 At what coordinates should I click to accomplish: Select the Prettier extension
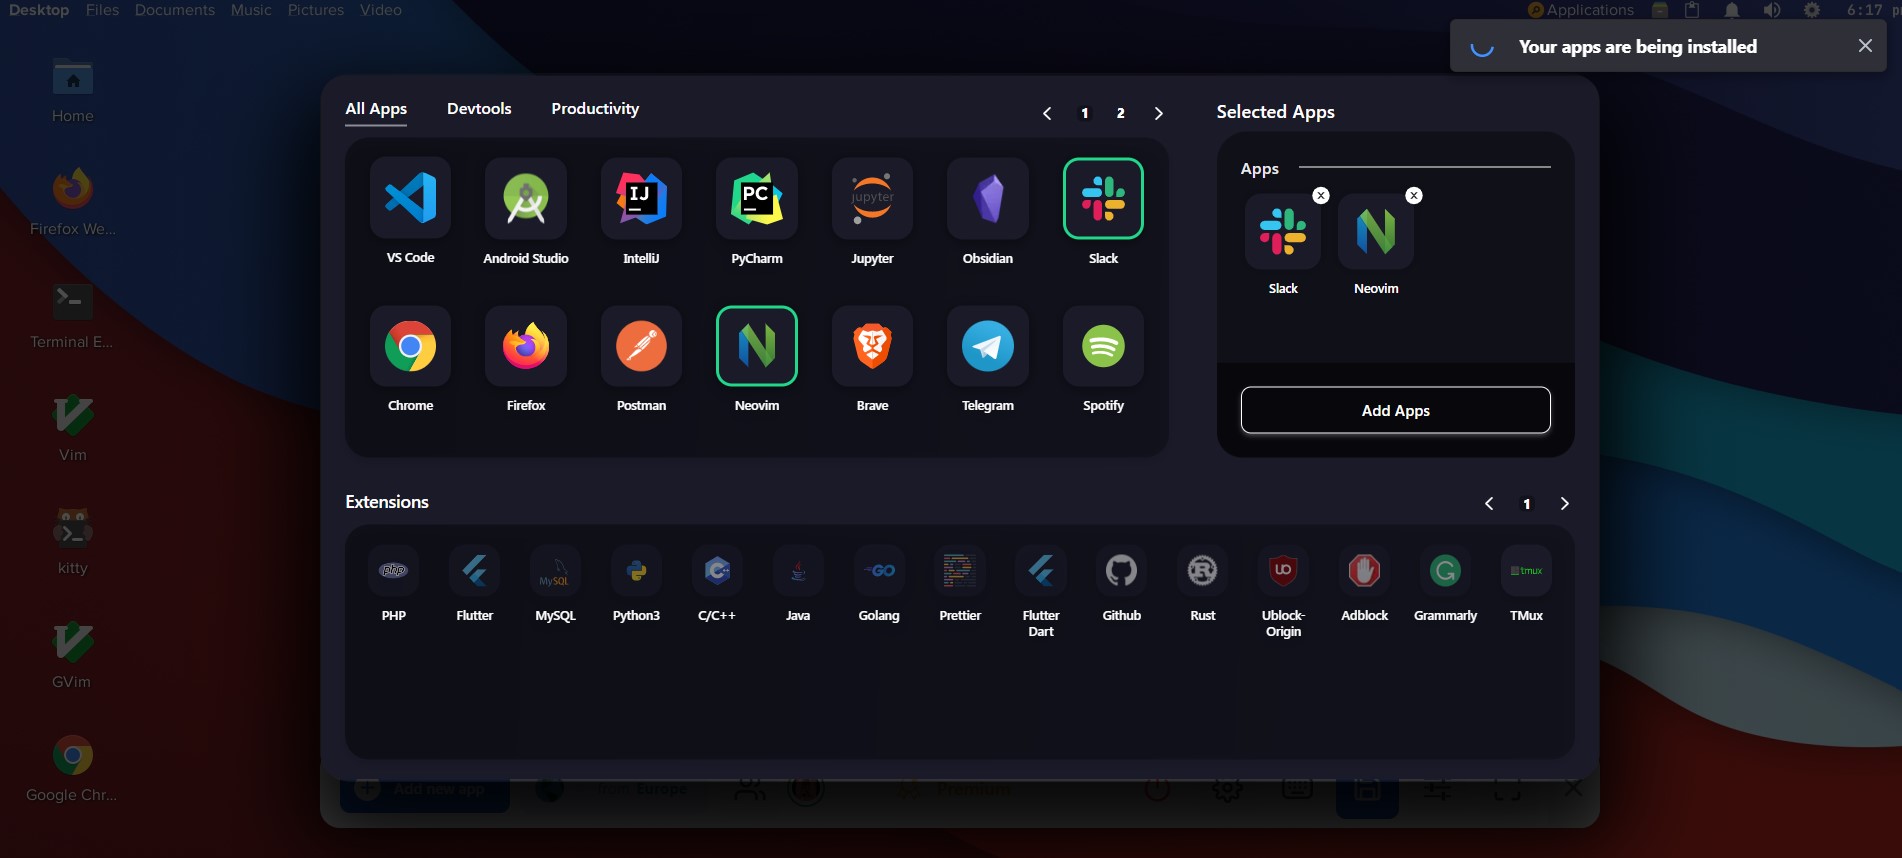(960, 571)
